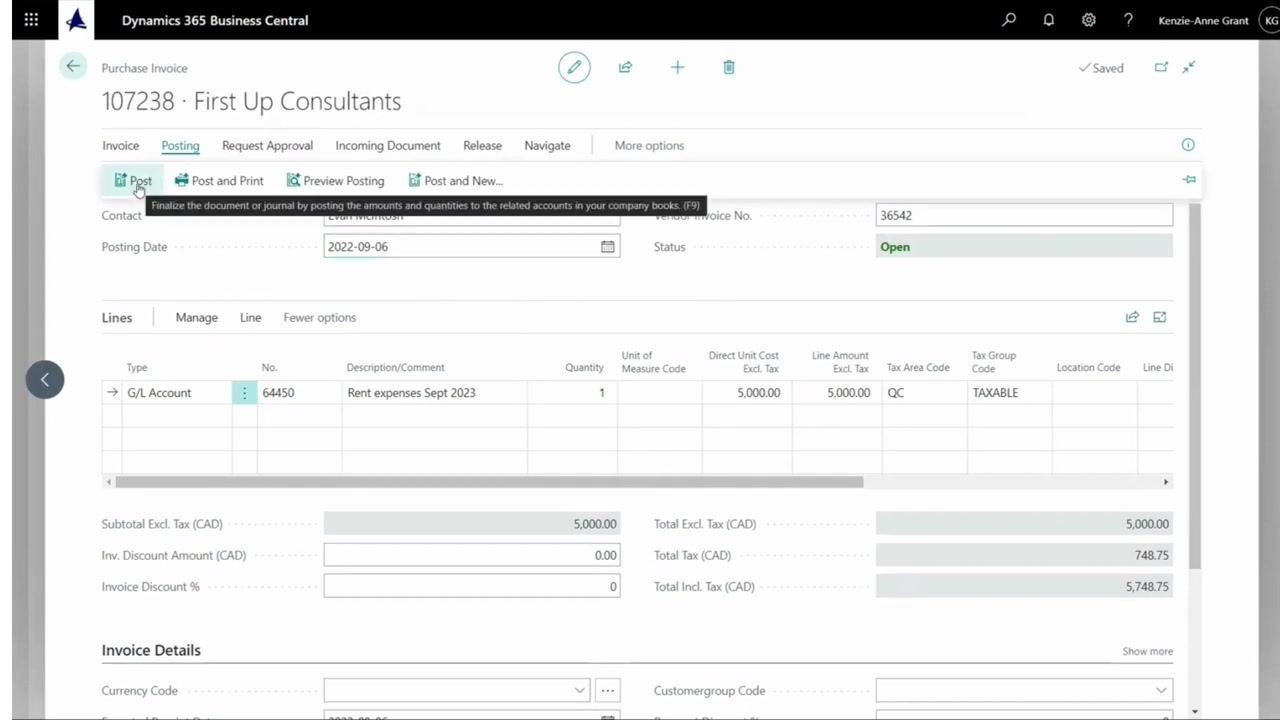Click the Inv. Discount Amount field
This screenshot has height=720, width=1280.
(x=472, y=555)
